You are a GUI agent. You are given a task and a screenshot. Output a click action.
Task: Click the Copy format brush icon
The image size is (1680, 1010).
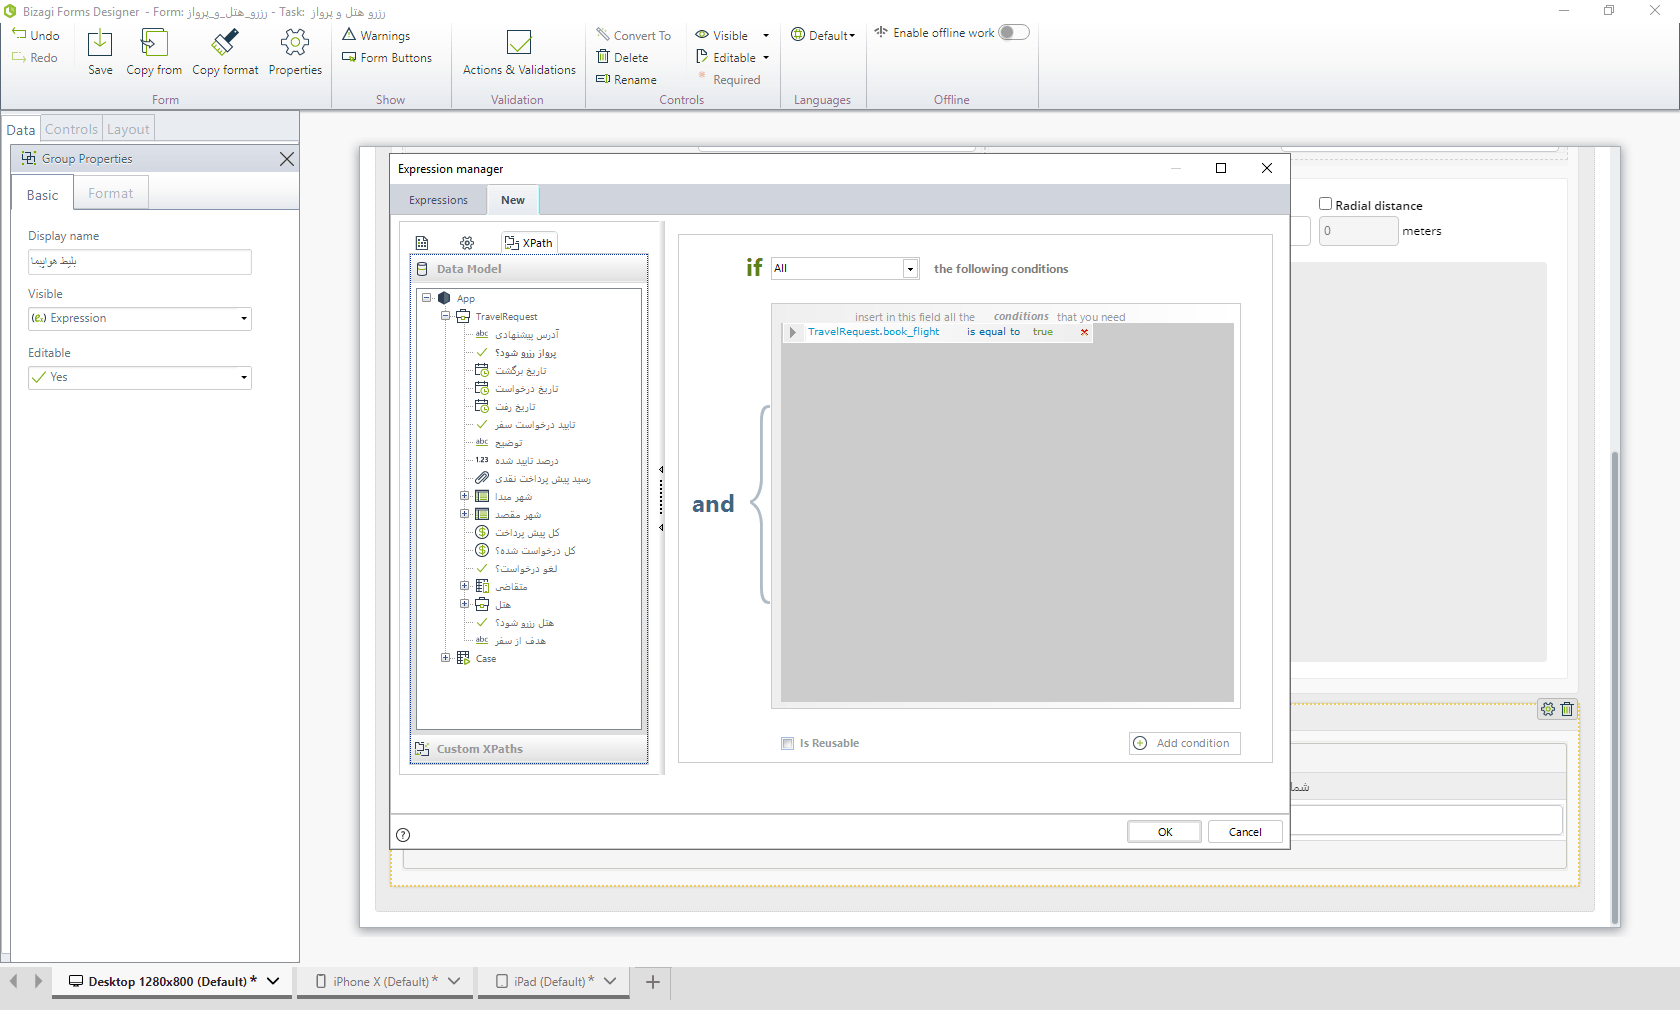pos(225,43)
